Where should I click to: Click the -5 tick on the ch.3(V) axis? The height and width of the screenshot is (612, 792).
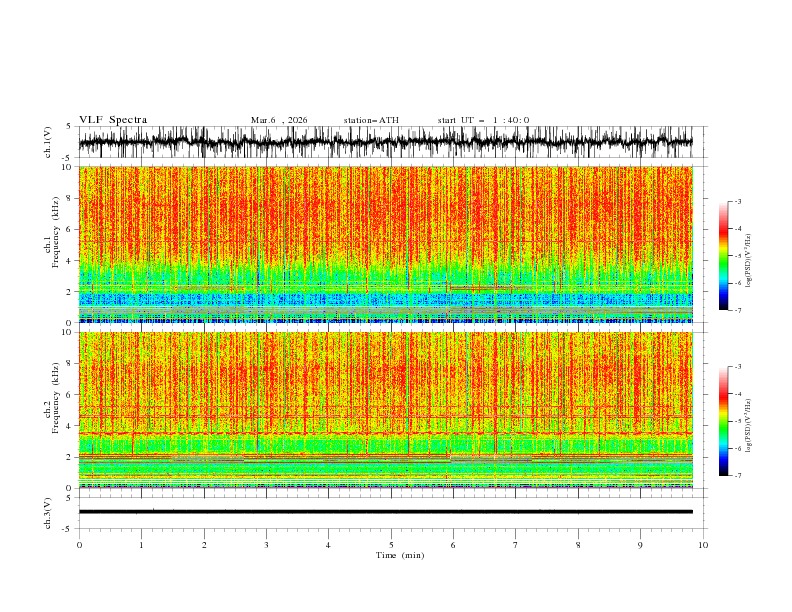click(x=67, y=529)
